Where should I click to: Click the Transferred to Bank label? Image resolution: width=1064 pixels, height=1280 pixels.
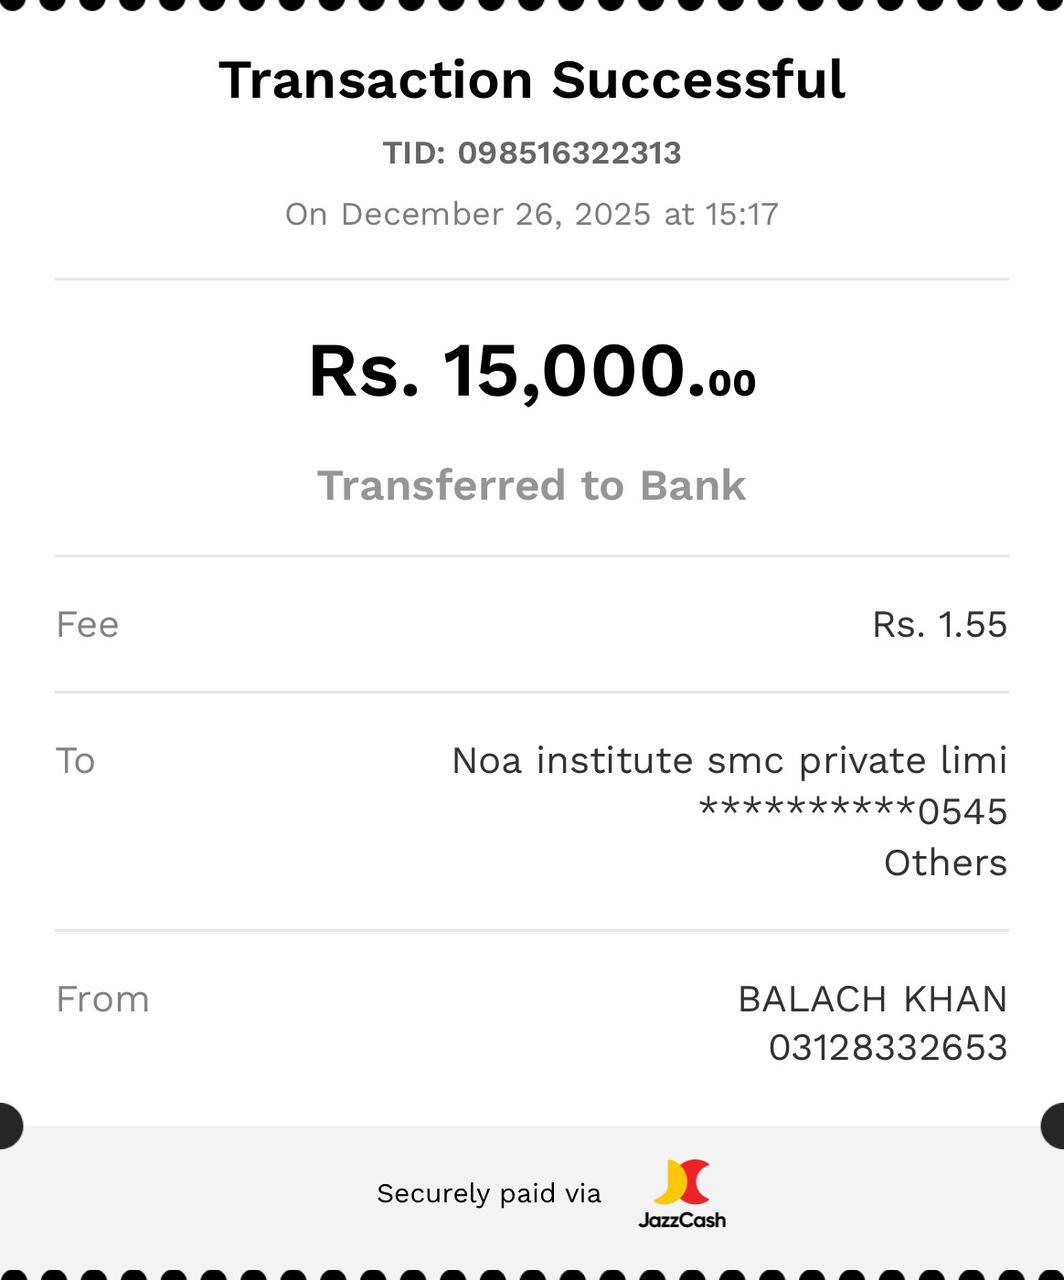tap(532, 486)
